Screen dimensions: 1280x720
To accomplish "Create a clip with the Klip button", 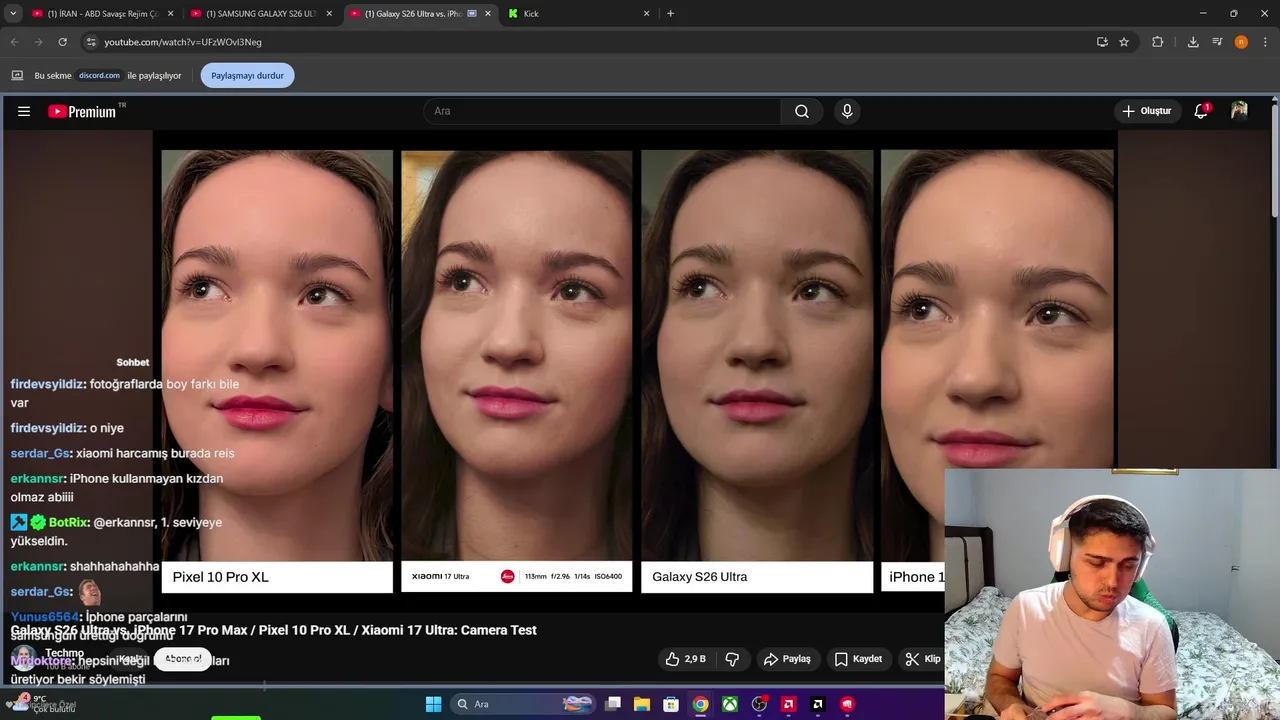I will 922,659.
